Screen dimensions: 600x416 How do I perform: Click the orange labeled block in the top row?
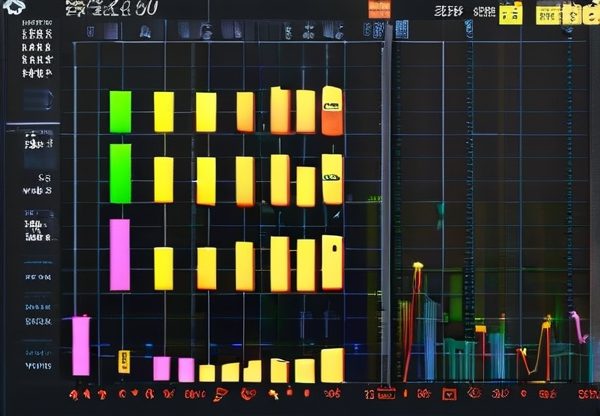click(332, 110)
